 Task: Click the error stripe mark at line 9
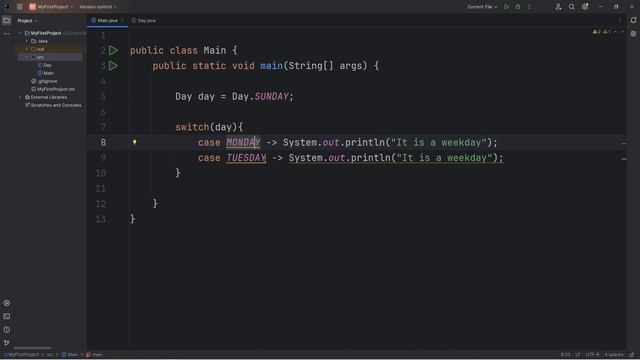pos(624,159)
